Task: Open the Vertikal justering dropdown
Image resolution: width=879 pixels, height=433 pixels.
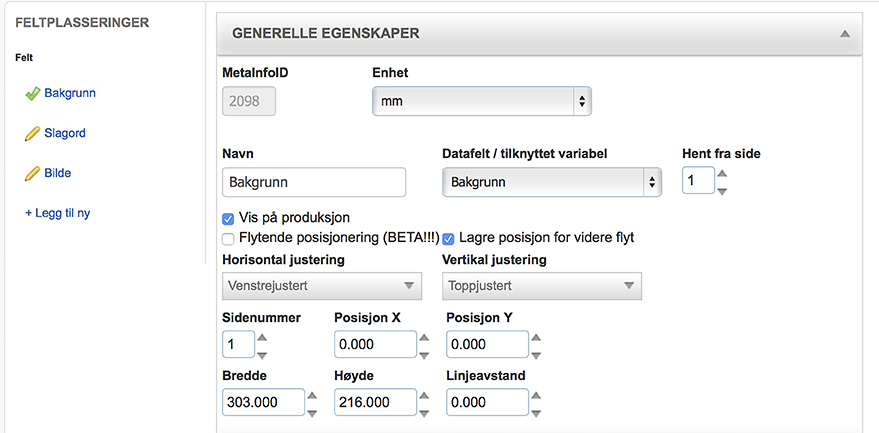Action: [541, 286]
